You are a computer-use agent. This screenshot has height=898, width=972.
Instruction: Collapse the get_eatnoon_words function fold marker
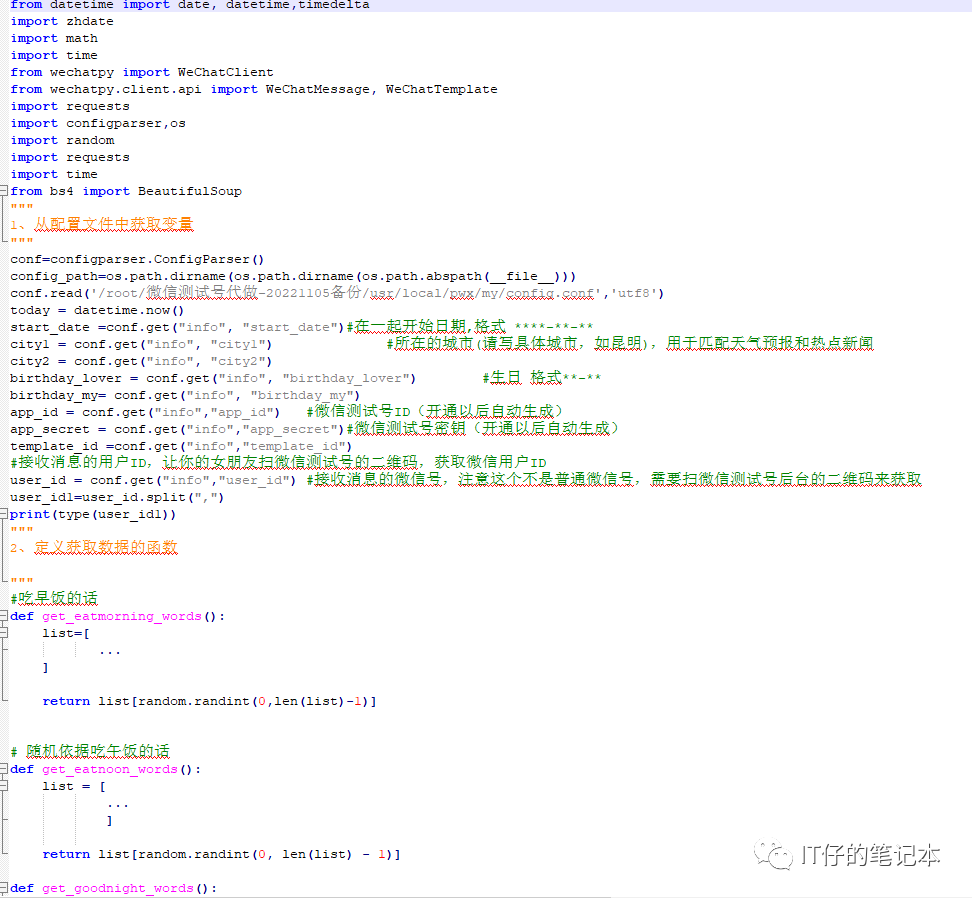point(4,769)
